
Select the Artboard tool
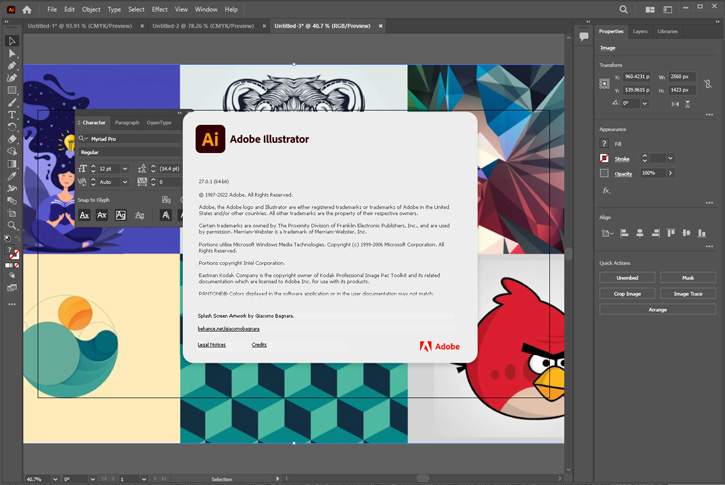tap(12, 213)
